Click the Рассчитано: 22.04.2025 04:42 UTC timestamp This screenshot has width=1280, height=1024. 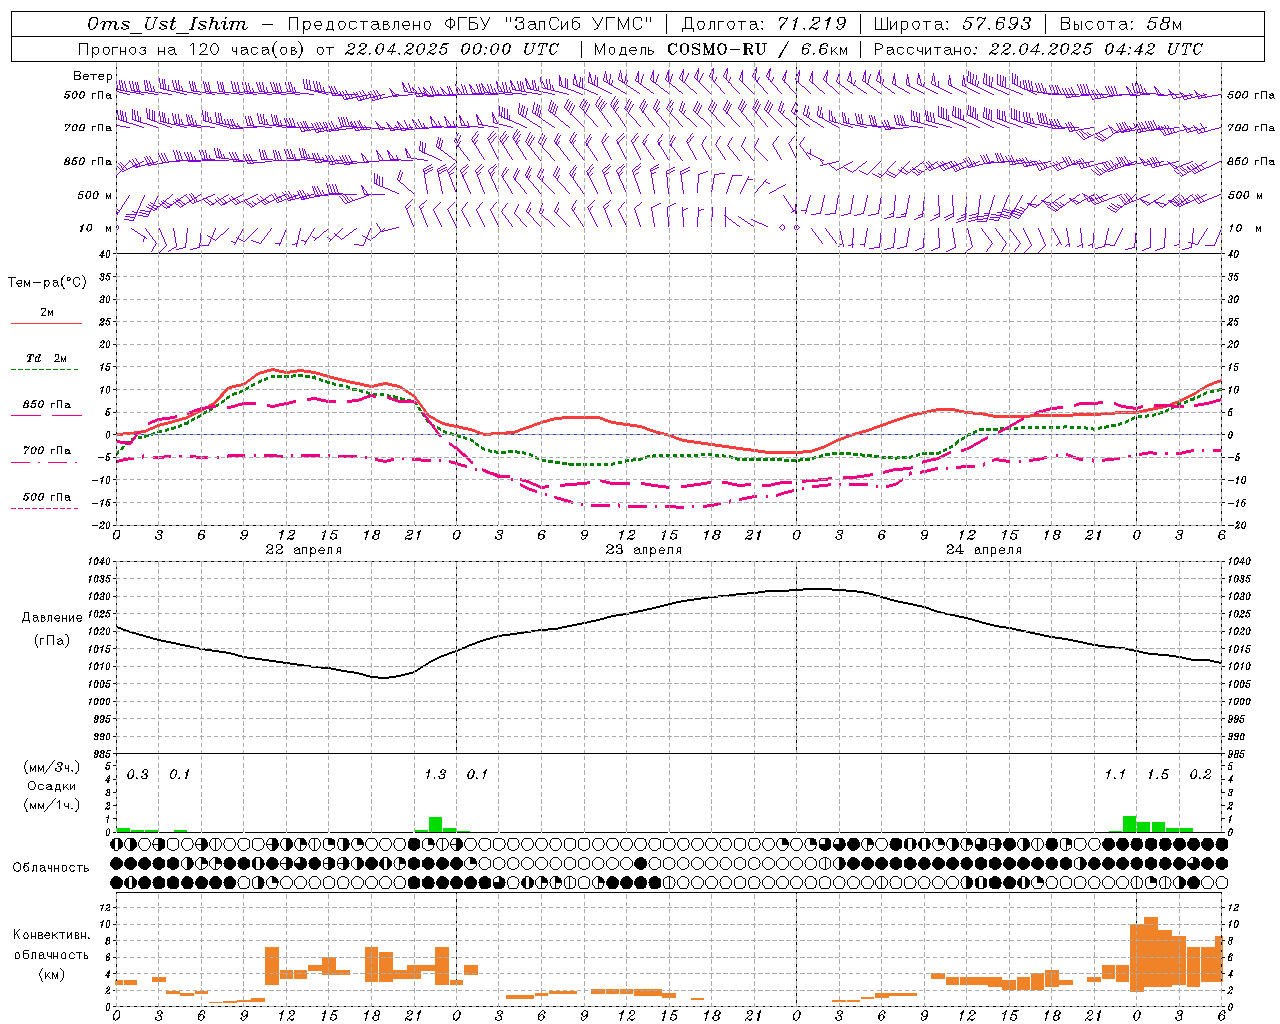click(x=1038, y=49)
